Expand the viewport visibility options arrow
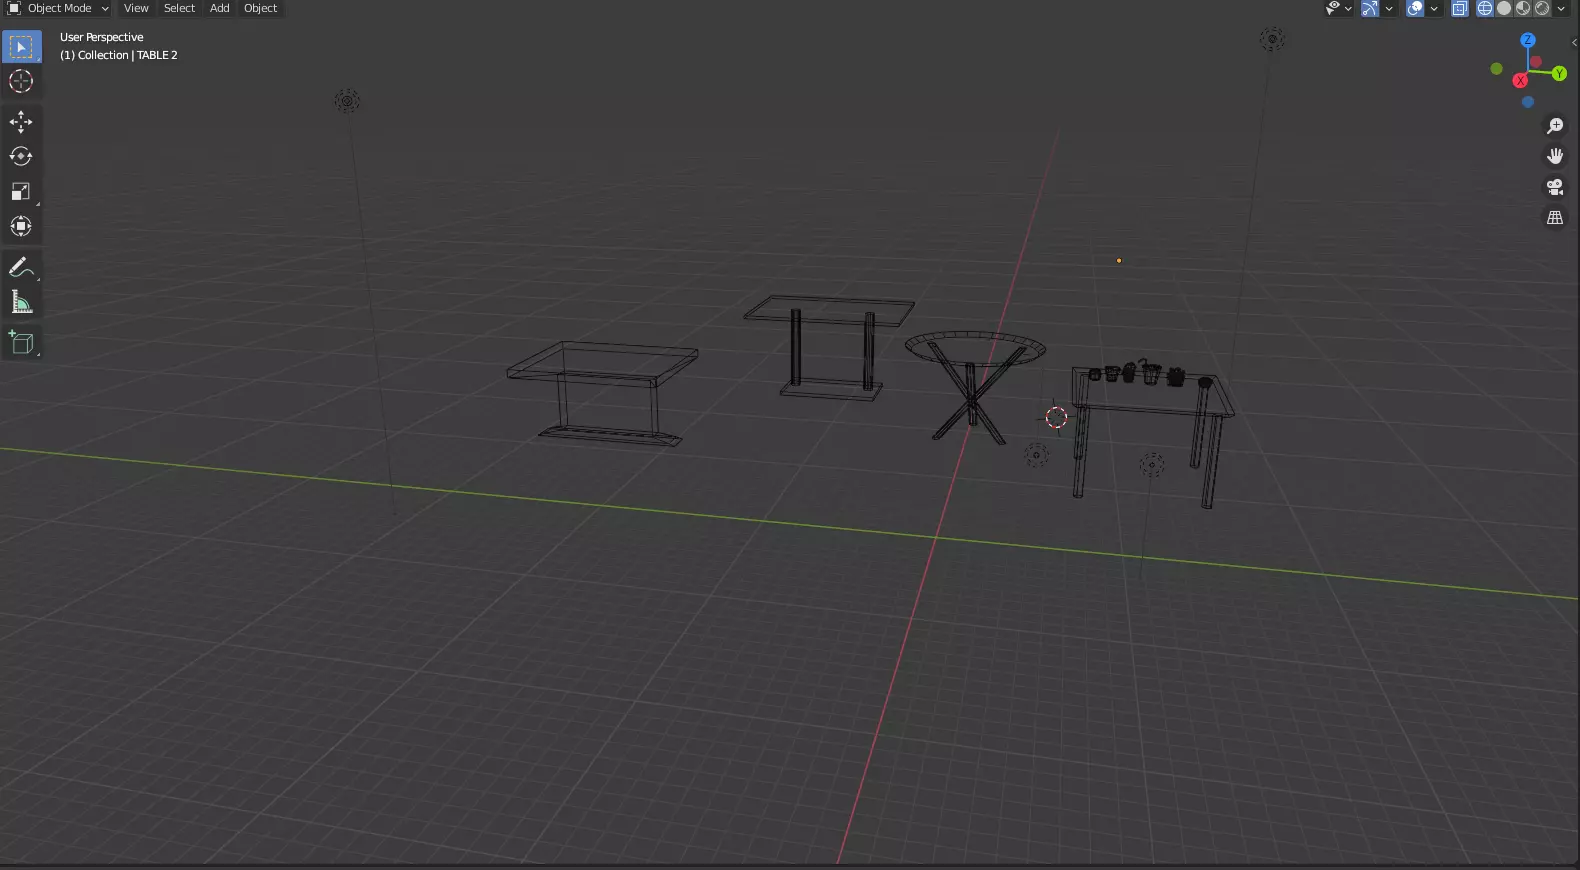The height and width of the screenshot is (870, 1580). coord(1348,9)
